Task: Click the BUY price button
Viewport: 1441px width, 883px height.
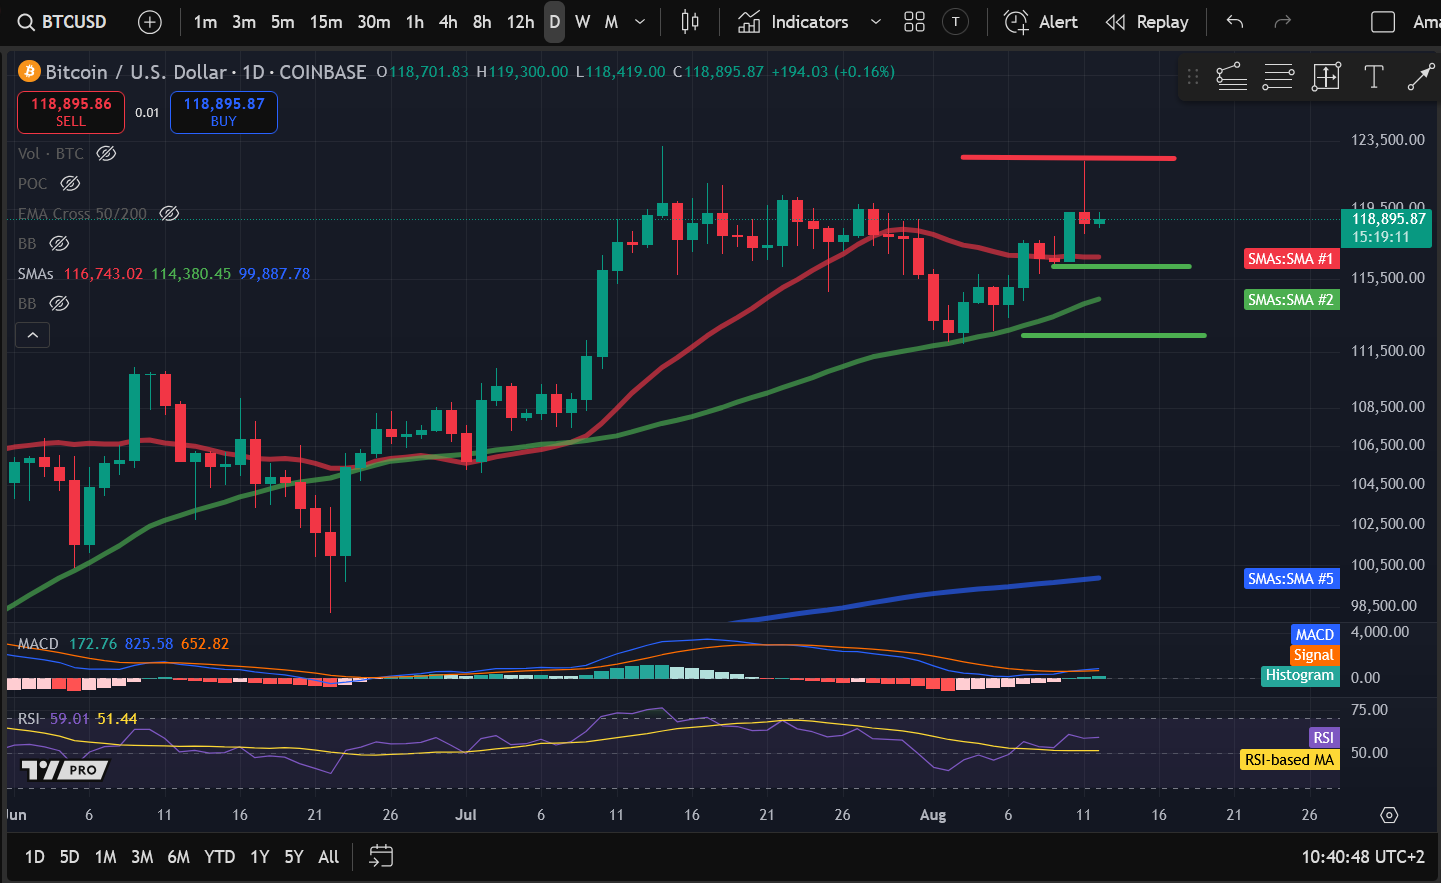Action: (x=224, y=112)
